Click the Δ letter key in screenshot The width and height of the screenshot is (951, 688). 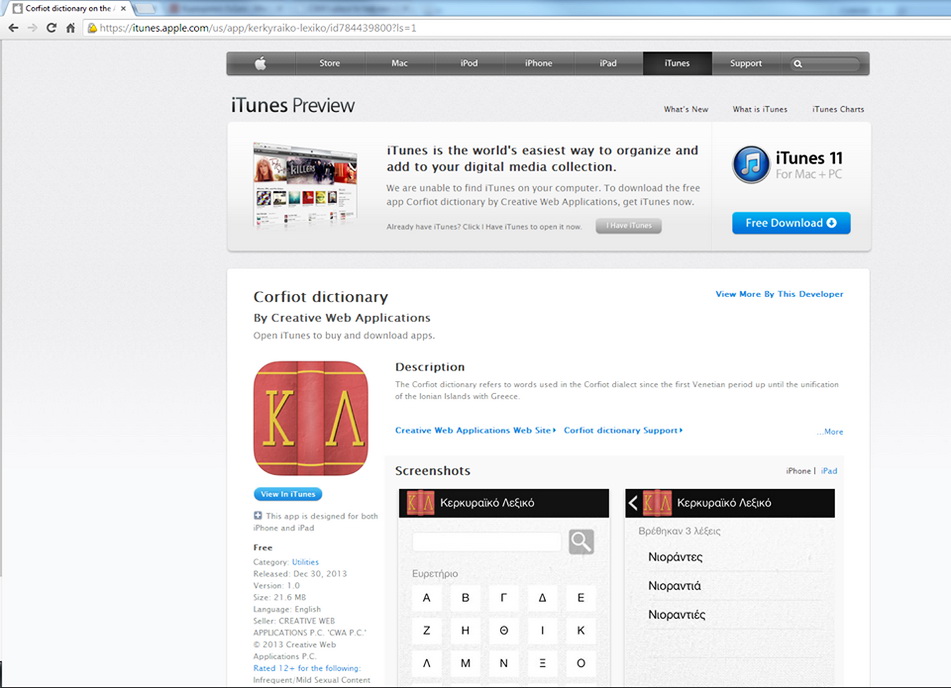point(542,598)
